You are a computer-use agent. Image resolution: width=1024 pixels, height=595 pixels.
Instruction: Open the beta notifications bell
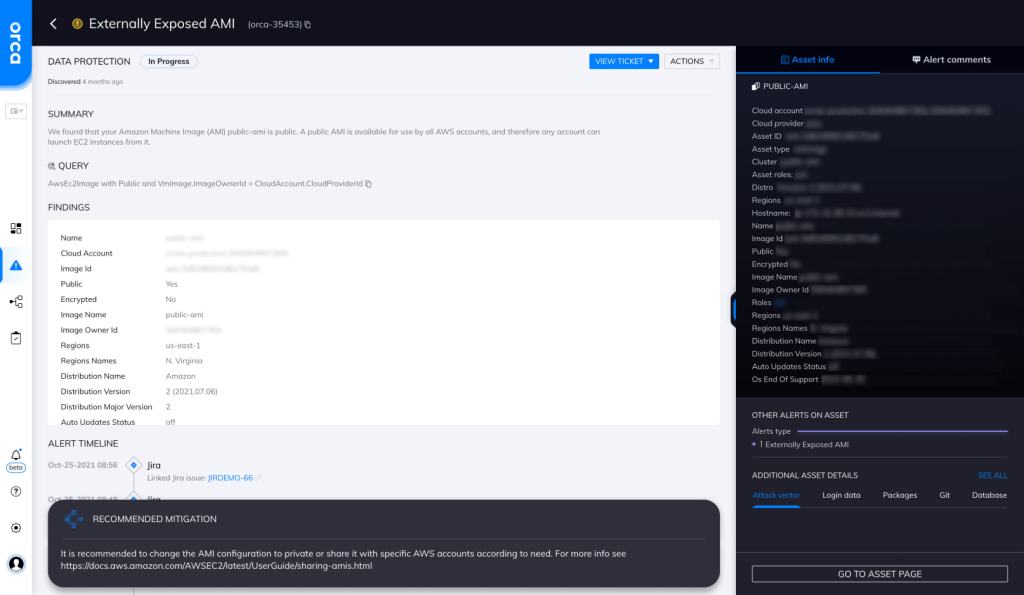[16, 455]
